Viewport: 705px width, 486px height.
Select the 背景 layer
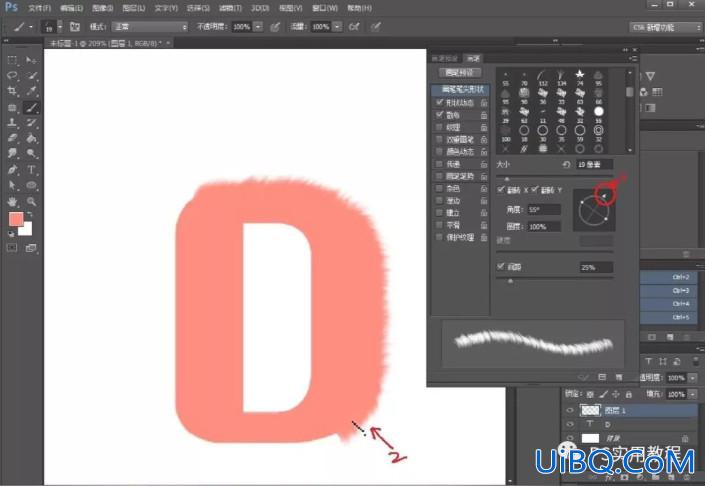[627, 438]
